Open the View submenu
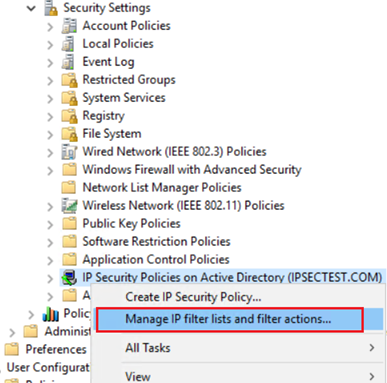The height and width of the screenshot is (383, 387). (x=237, y=376)
